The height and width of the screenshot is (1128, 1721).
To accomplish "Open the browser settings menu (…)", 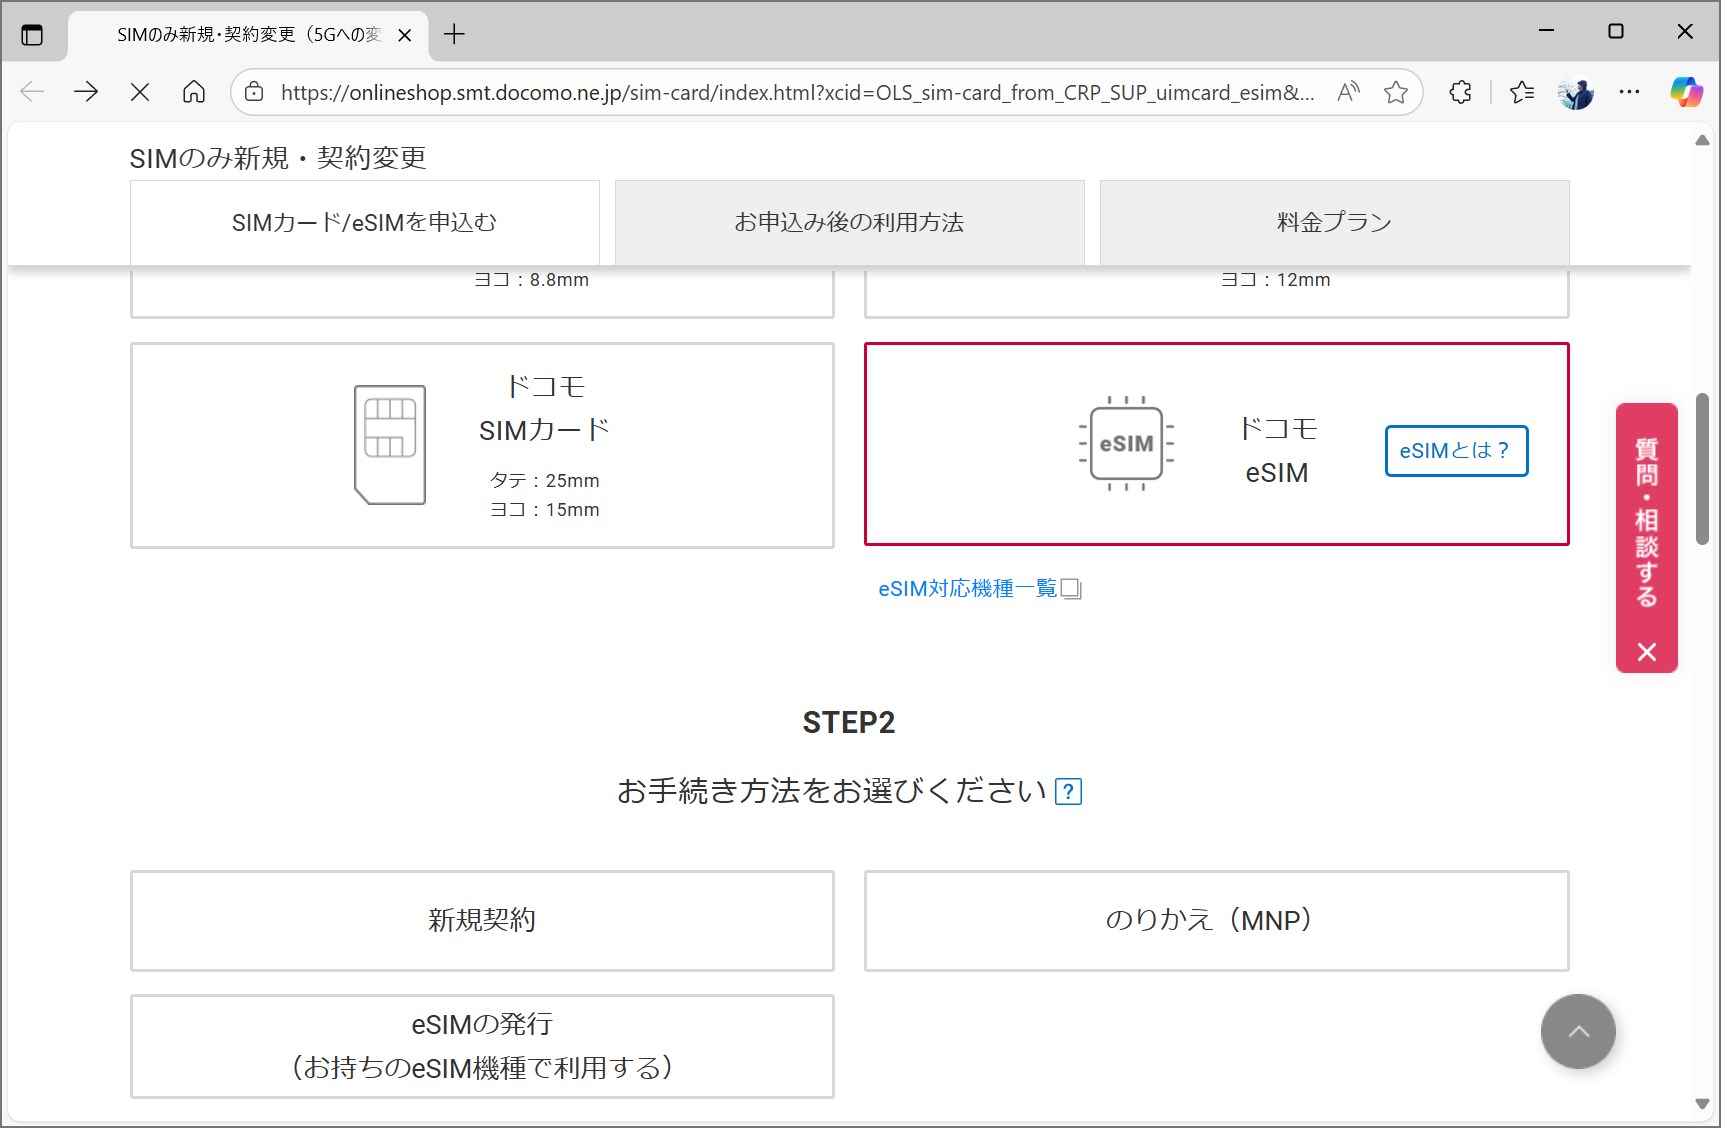I will click(1629, 92).
